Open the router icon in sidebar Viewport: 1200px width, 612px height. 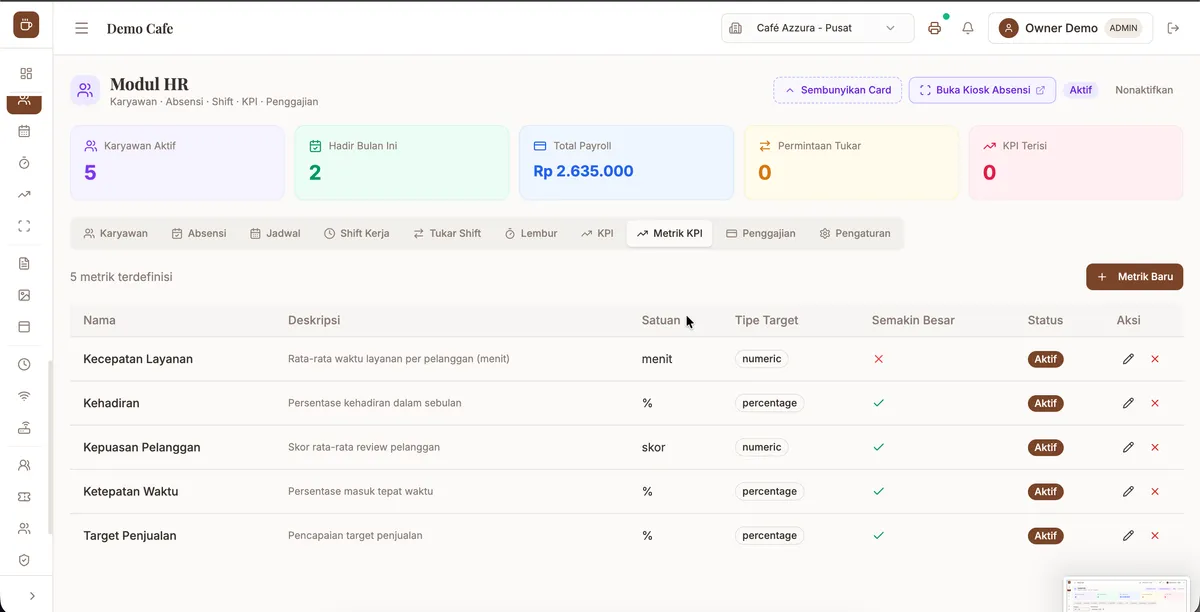coord(25,428)
